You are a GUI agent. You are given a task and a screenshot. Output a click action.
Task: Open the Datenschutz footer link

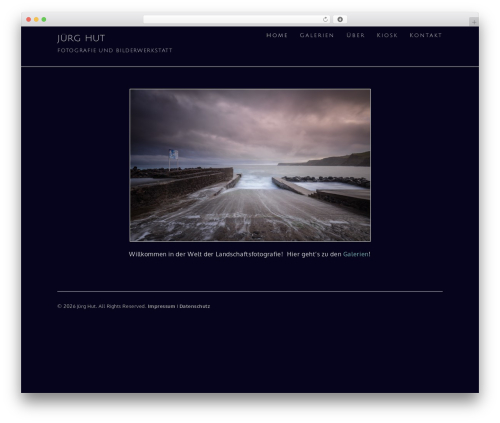coord(195,306)
